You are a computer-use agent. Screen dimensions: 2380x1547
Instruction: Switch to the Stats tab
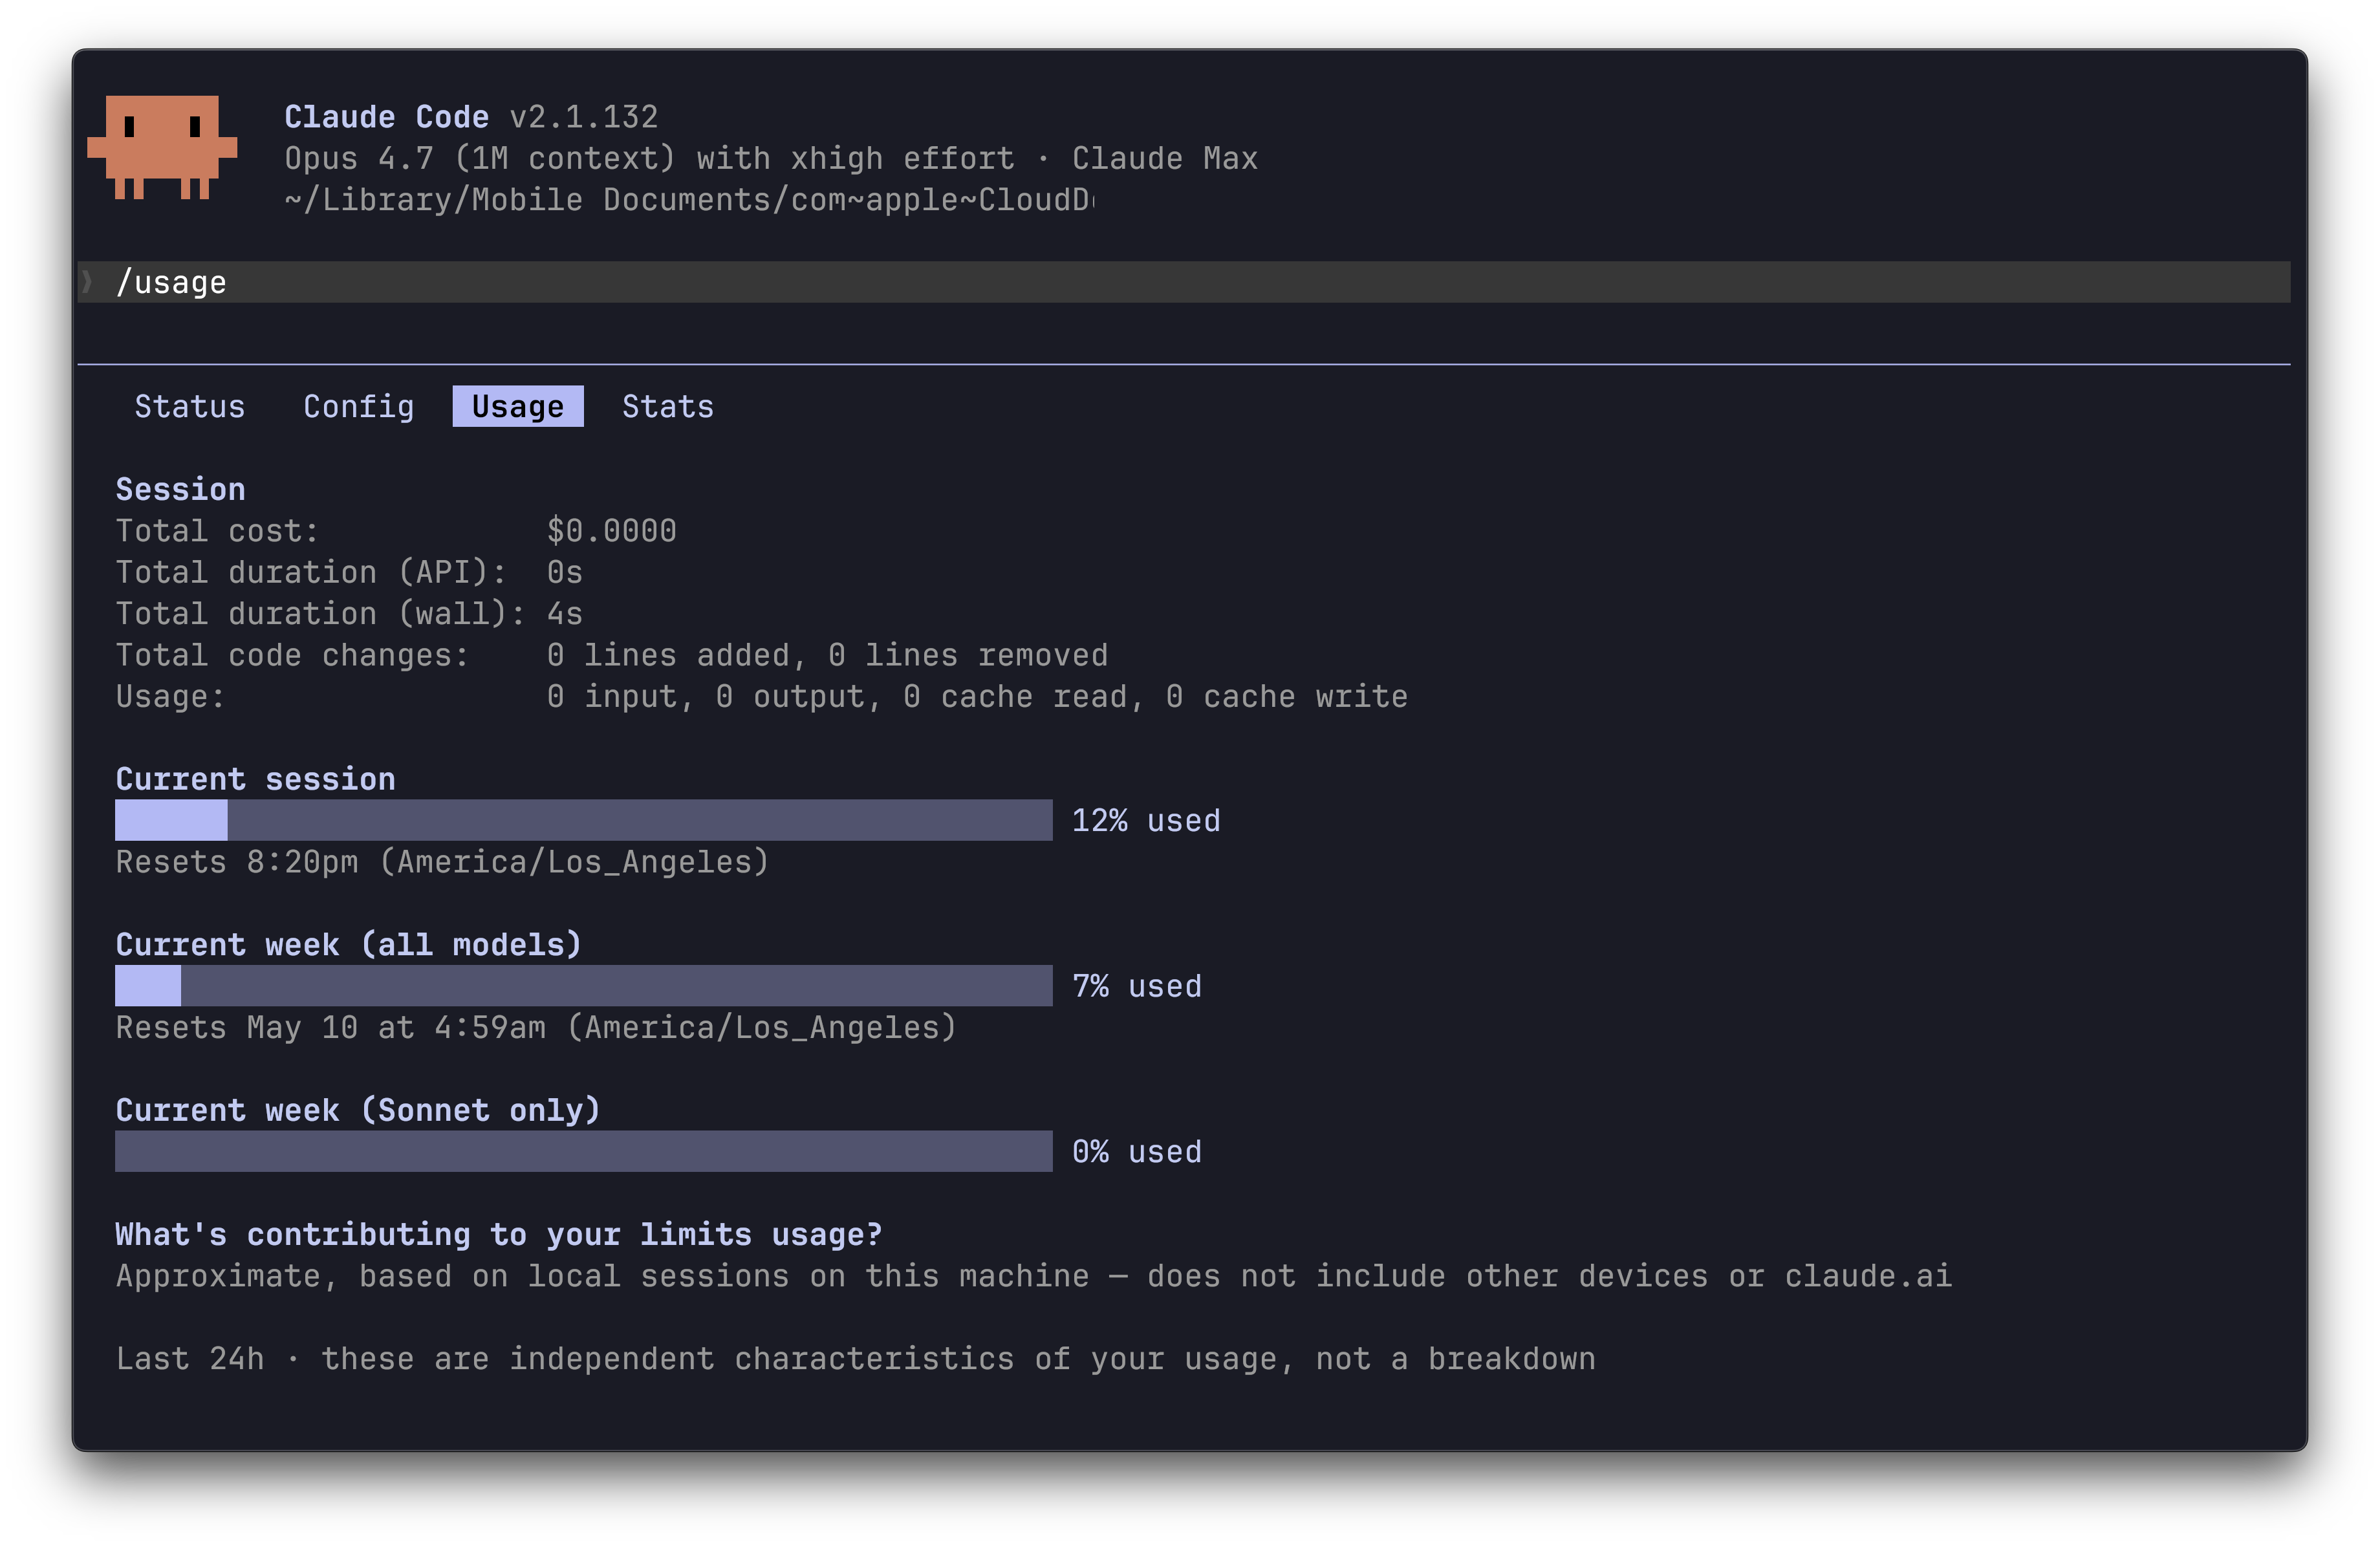coord(668,406)
